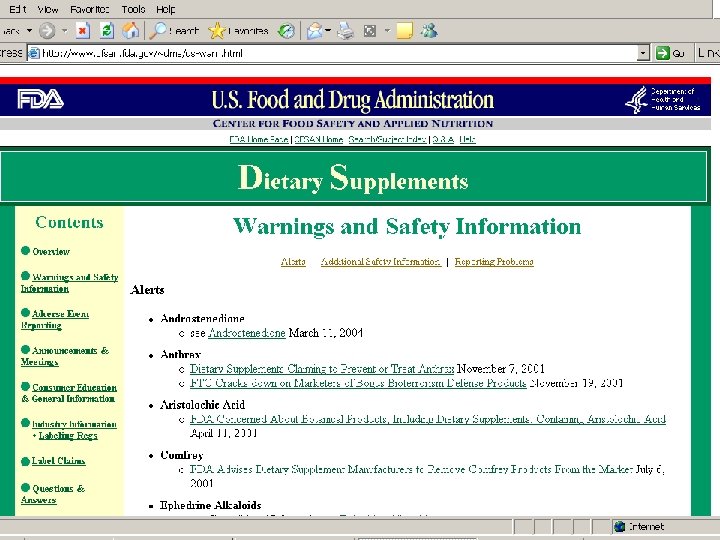The height and width of the screenshot is (540, 720).
Task: Open the Mail button dropdown arrow
Action: pyautogui.click(x=328, y=31)
